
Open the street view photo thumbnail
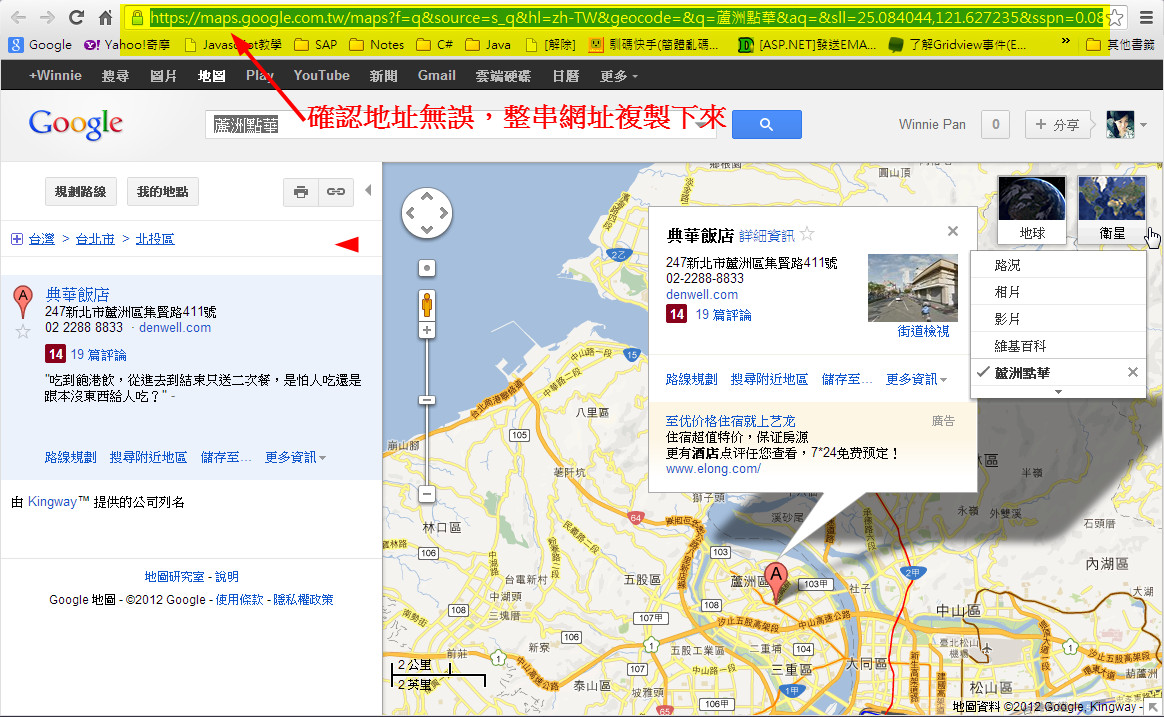point(912,288)
